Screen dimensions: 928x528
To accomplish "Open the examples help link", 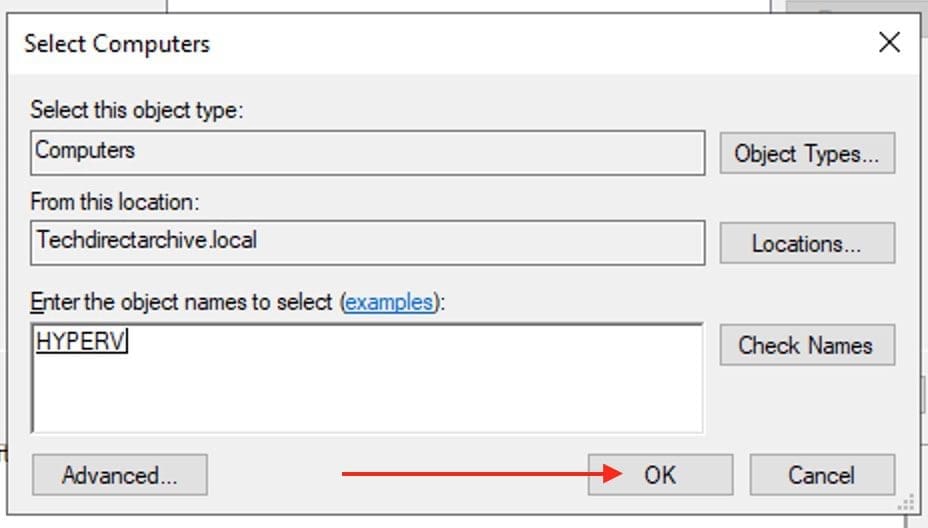I will coord(389,302).
